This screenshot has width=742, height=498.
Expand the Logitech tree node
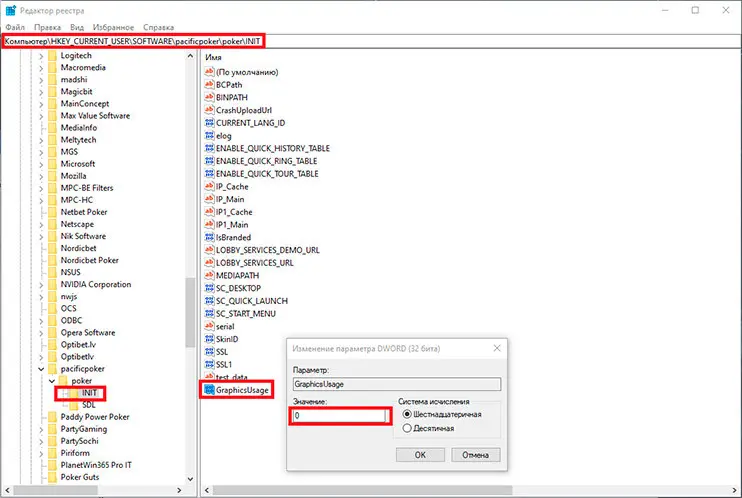coord(42,57)
